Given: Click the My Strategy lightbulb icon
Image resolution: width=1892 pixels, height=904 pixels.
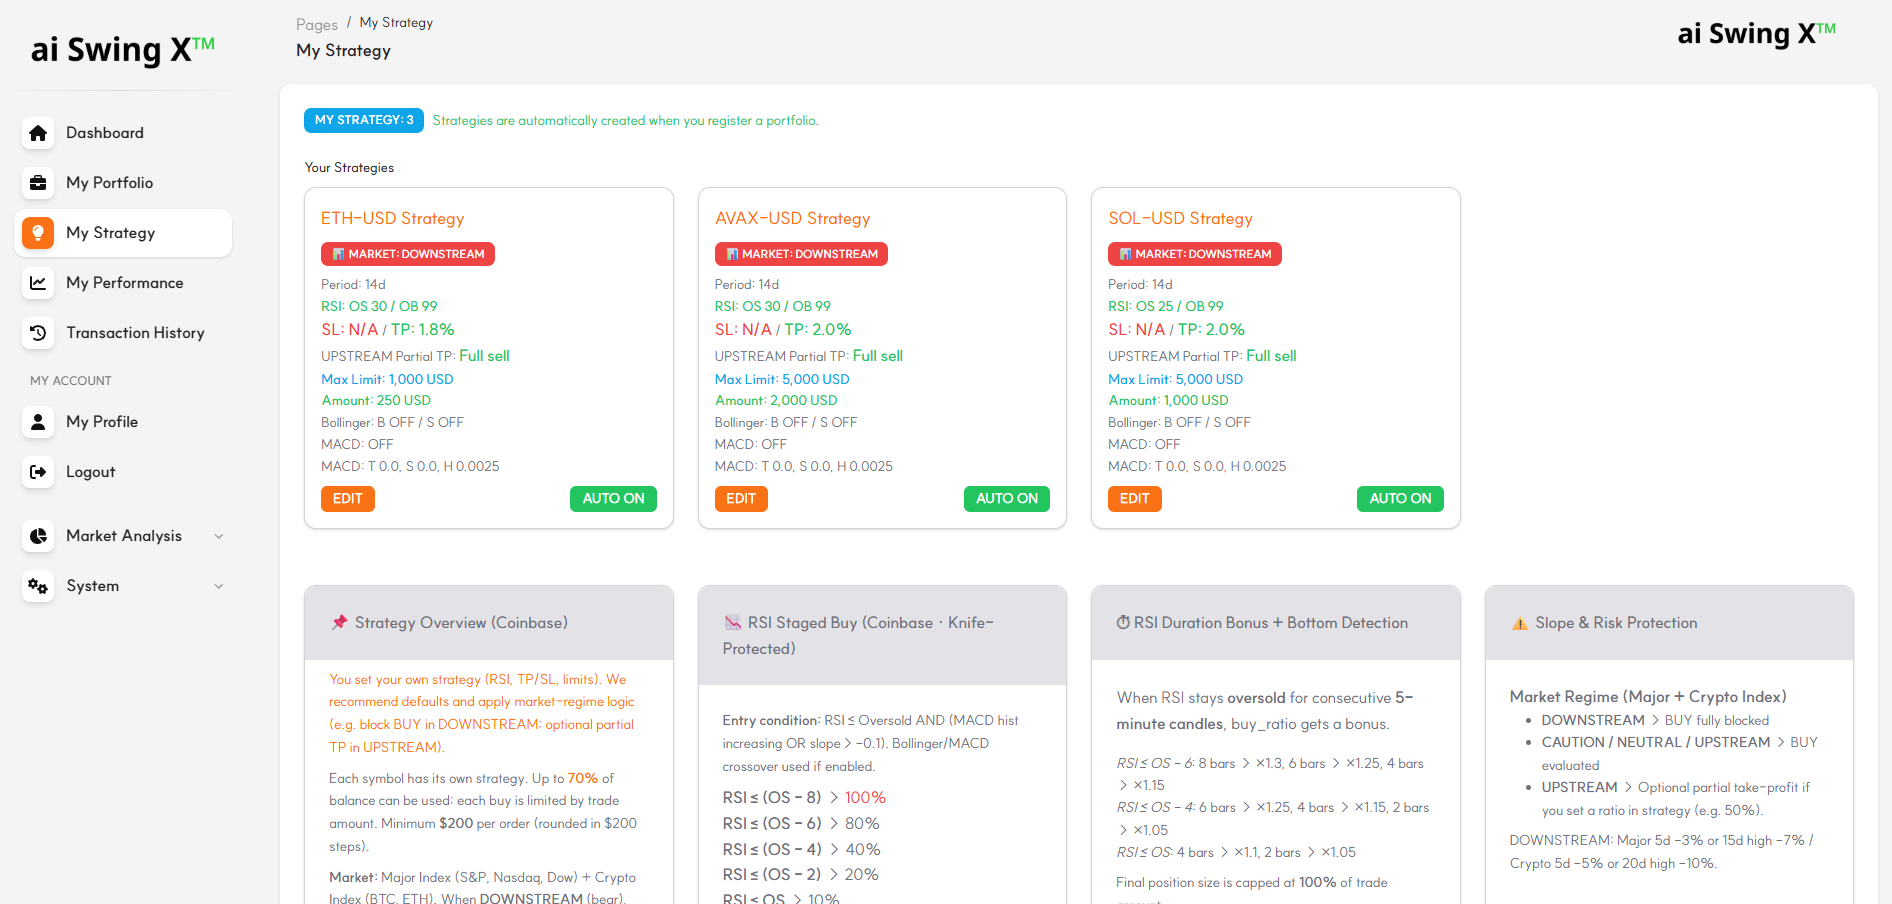Looking at the screenshot, I should (x=38, y=233).
